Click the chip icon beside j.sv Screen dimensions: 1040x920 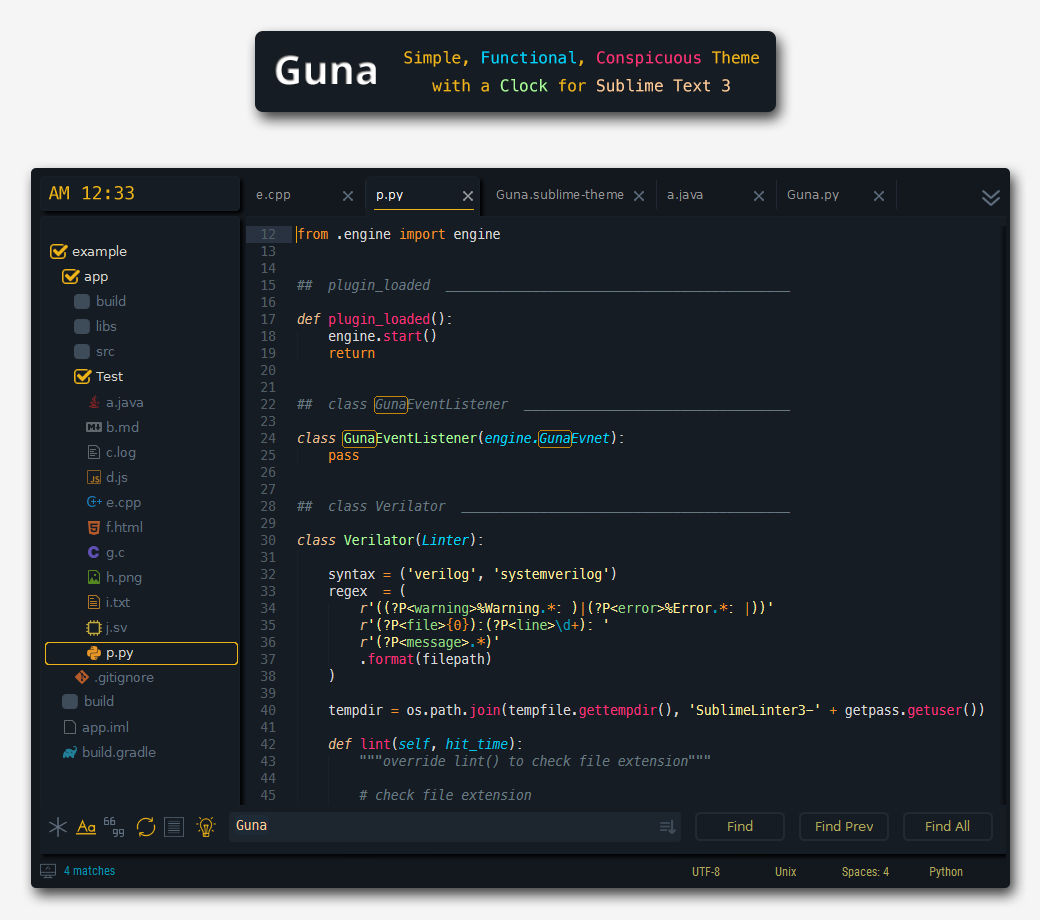[x=94, y=627]
